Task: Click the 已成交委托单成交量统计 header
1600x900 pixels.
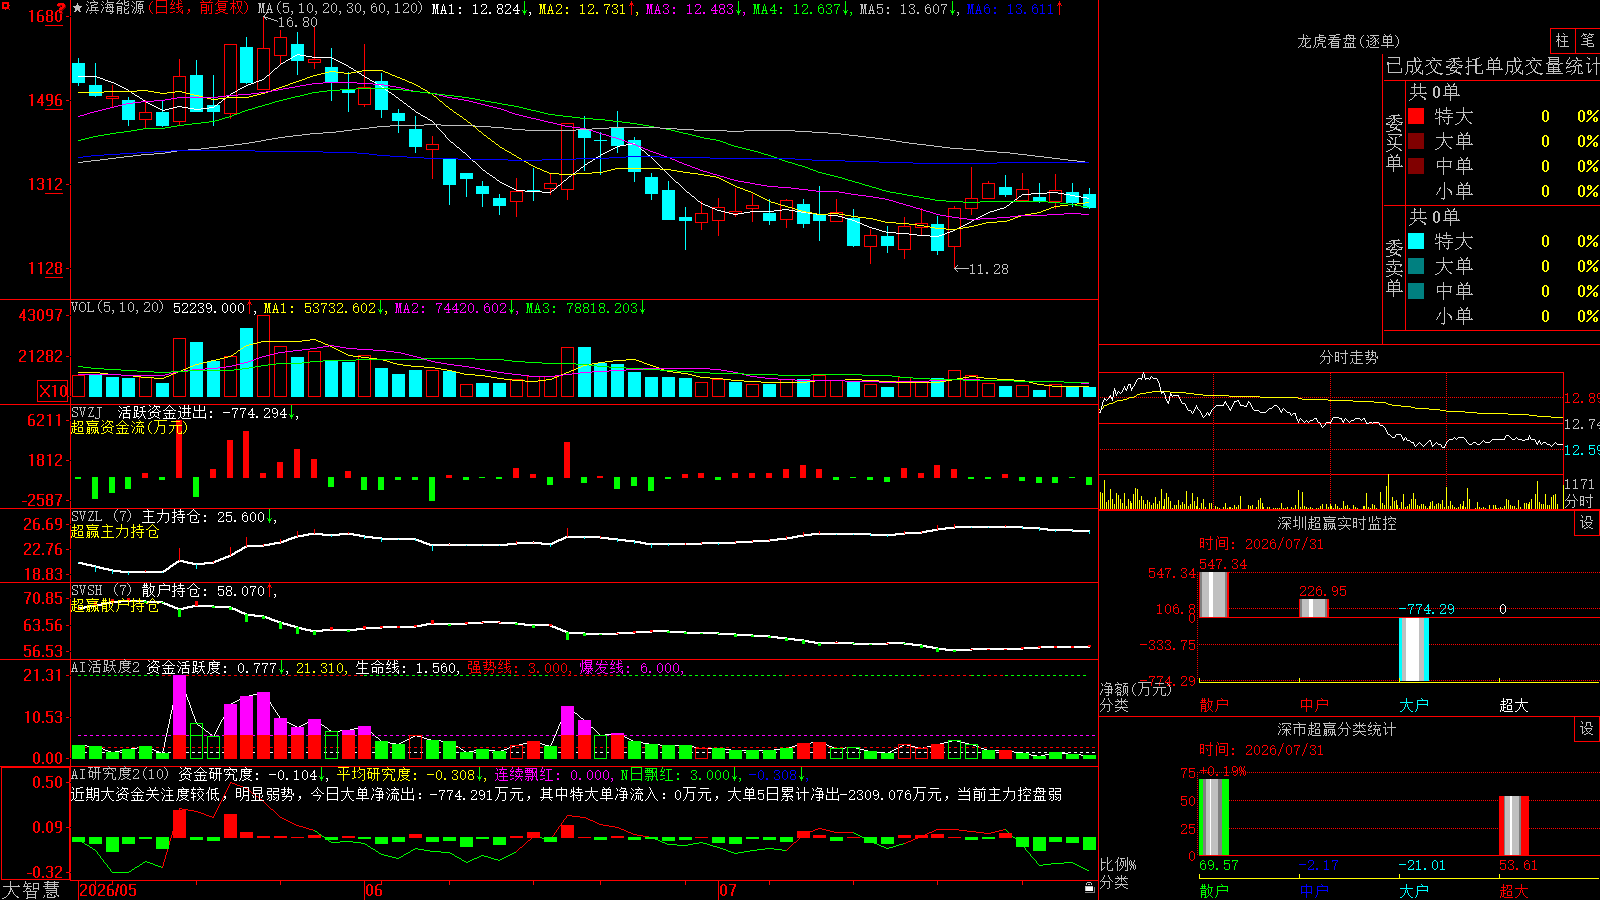Action: coord(1492,66)
